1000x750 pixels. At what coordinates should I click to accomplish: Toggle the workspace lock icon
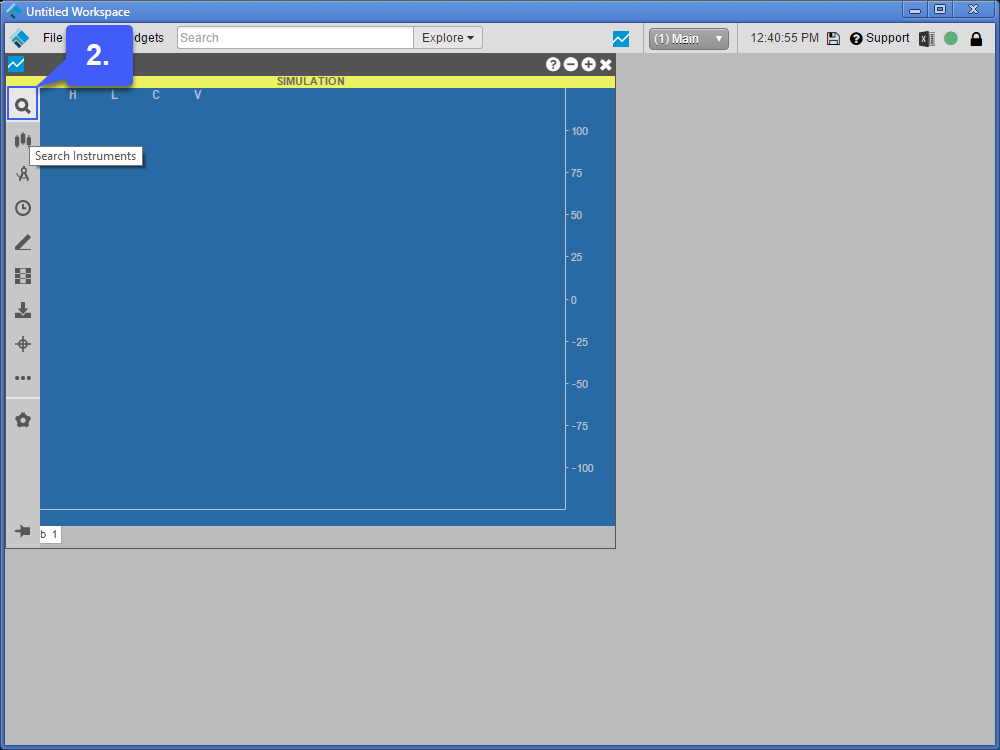click(x=976, y=39)
